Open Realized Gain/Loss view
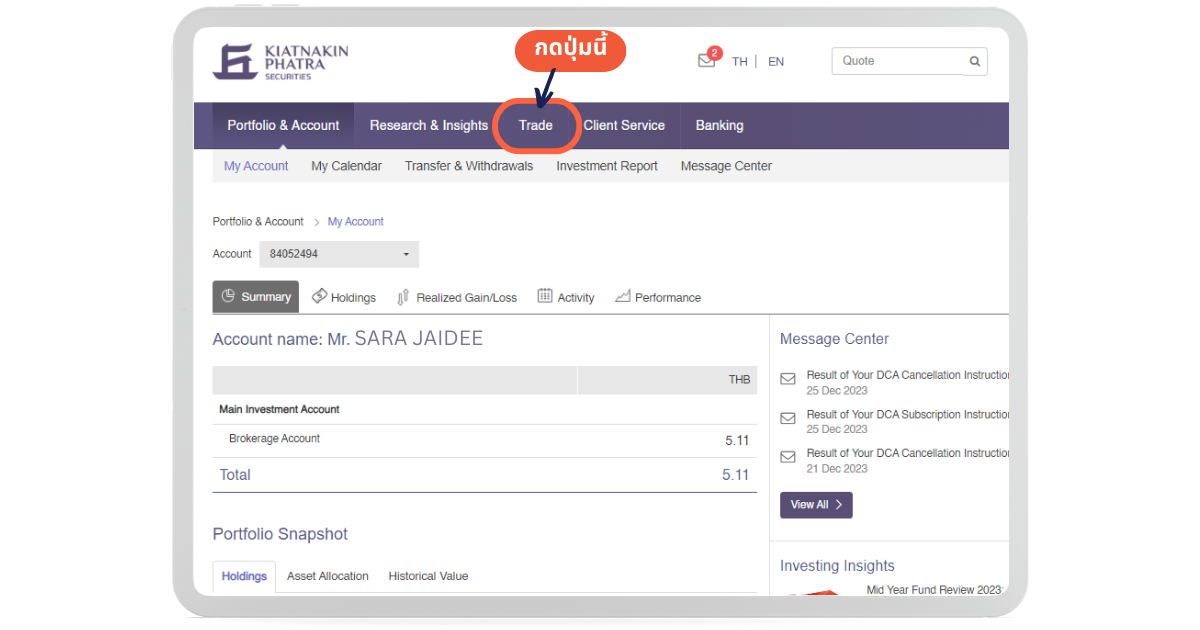 click(x=457, y=297)
